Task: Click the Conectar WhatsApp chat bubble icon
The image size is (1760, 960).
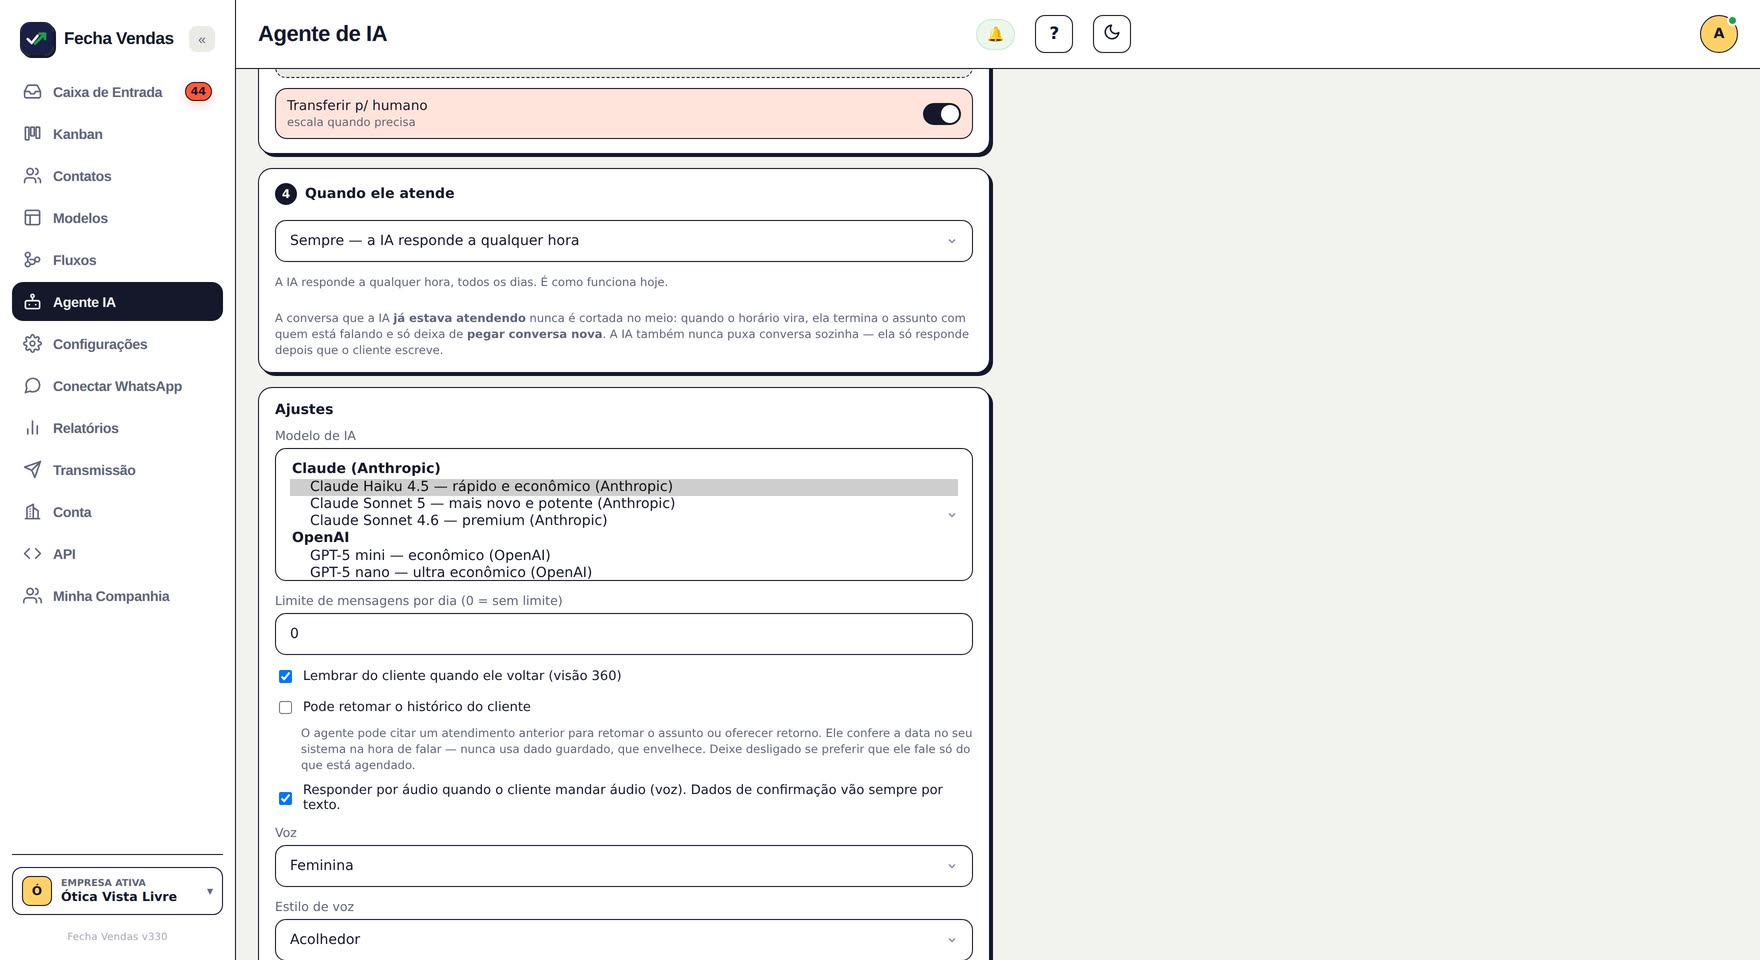Action: [x=33, y=386]
